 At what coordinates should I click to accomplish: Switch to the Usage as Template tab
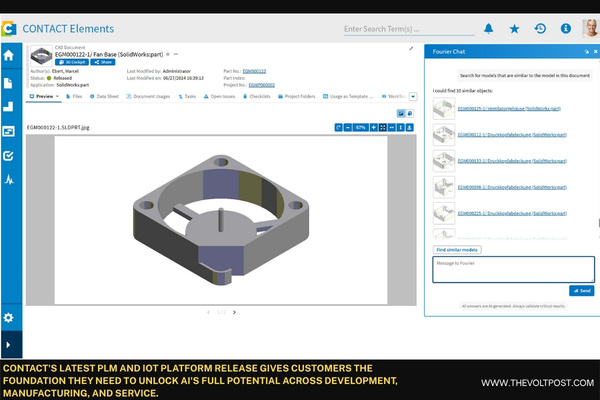(x=348, y=96)
